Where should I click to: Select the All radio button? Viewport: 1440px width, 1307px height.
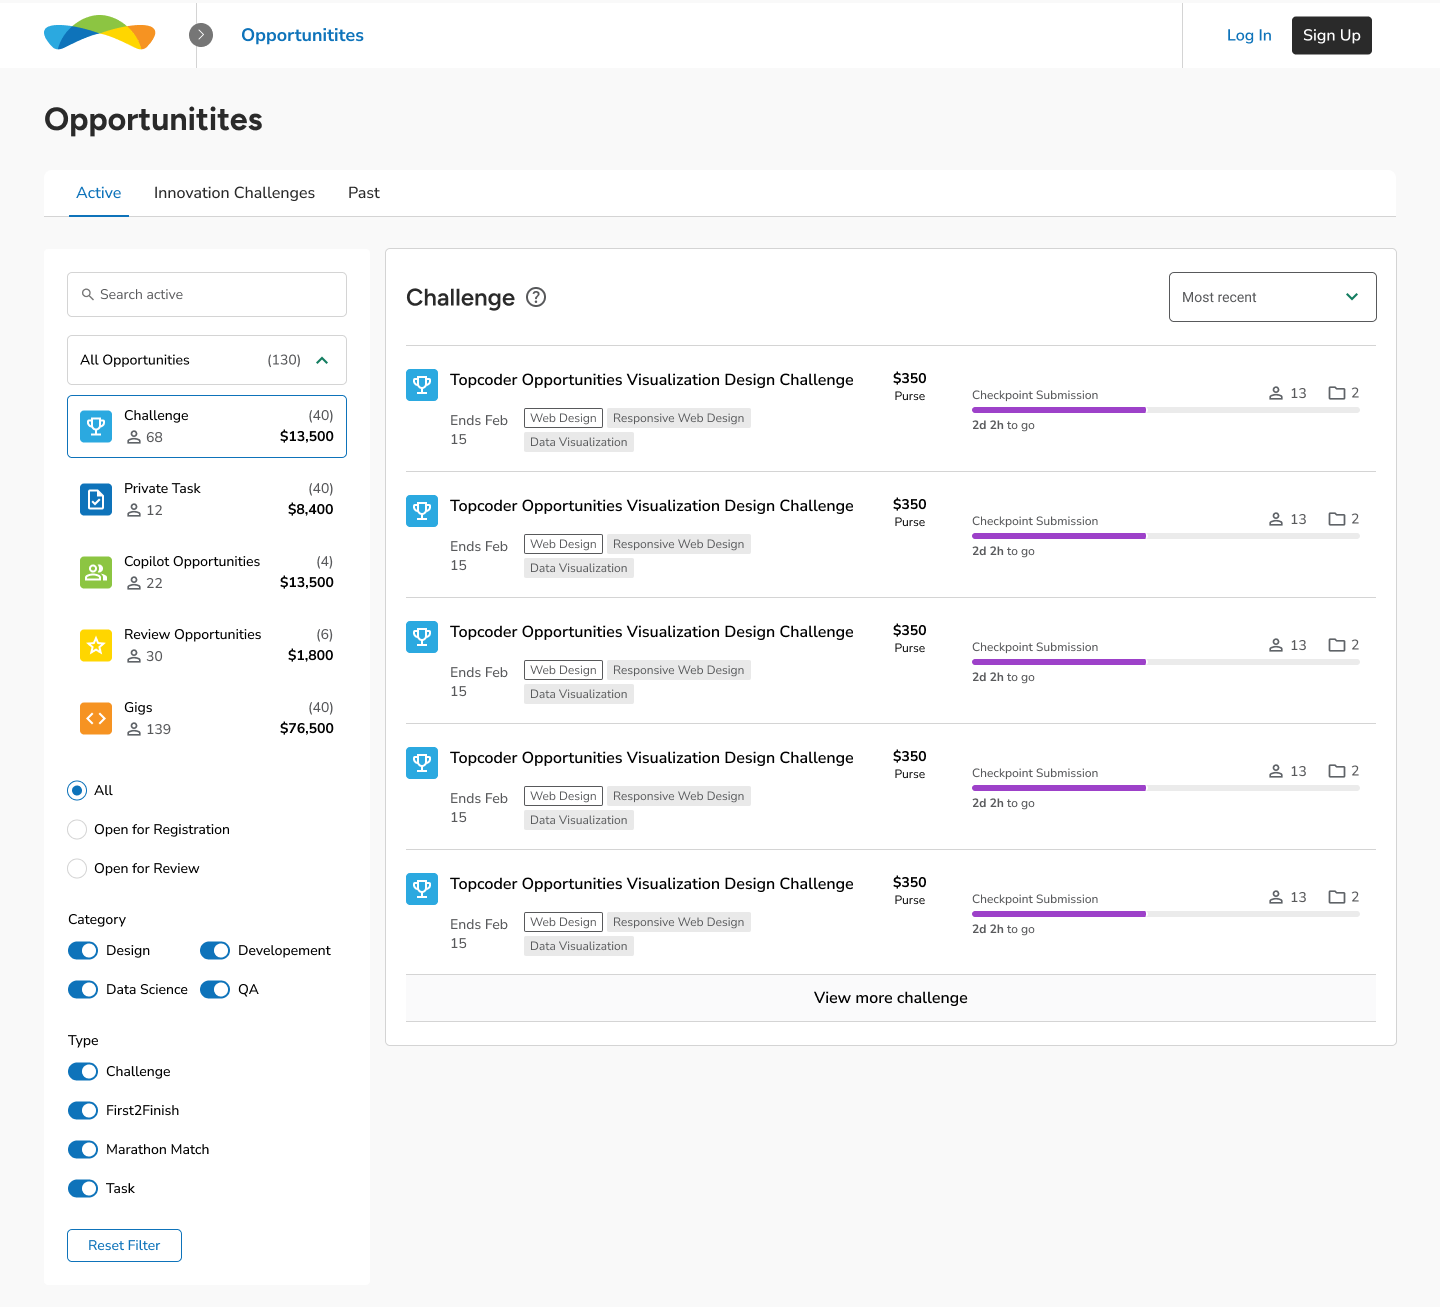[x=77, y=790]
